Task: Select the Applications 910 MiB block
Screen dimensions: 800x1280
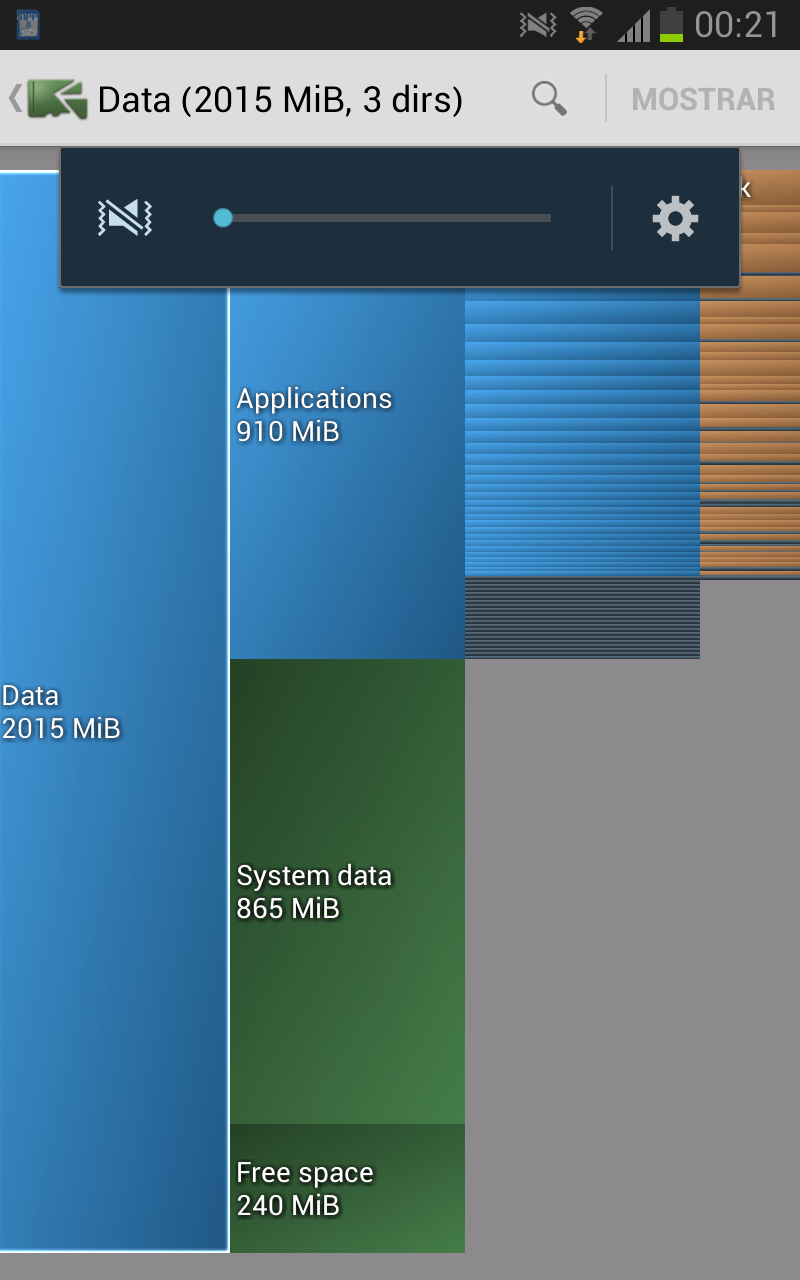Action: pyautogui.click(x=347, y=474)
